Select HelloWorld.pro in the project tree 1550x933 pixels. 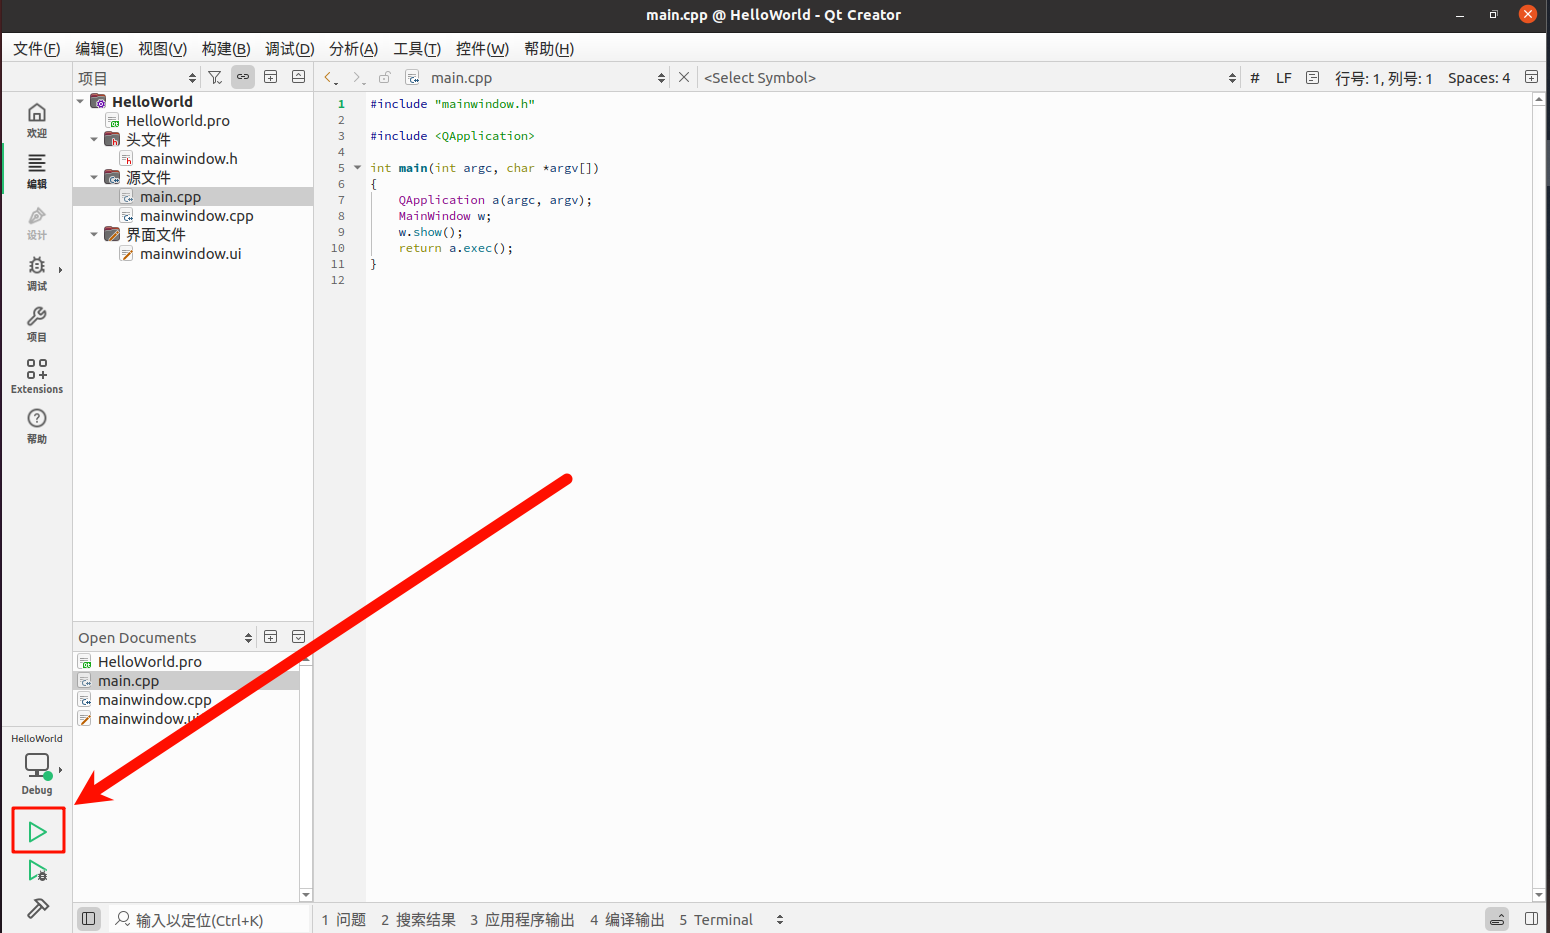click(x=178, y=120)
